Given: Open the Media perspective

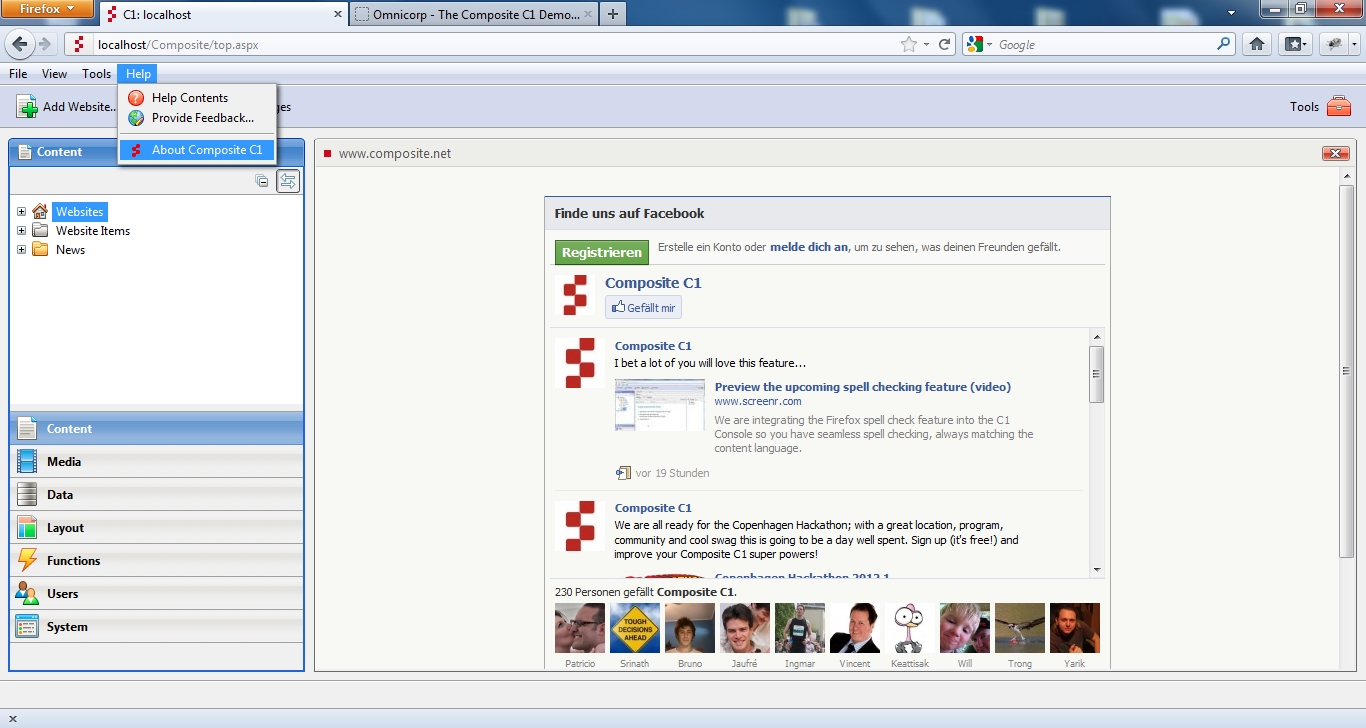Looking at the screenshot, I should click(64, 462).
